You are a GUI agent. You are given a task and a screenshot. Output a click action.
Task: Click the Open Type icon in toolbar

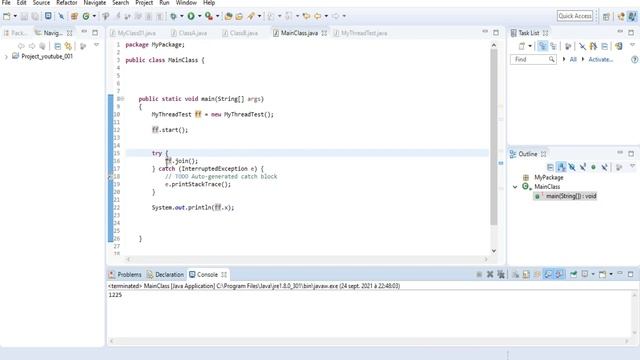coord(228,16)
